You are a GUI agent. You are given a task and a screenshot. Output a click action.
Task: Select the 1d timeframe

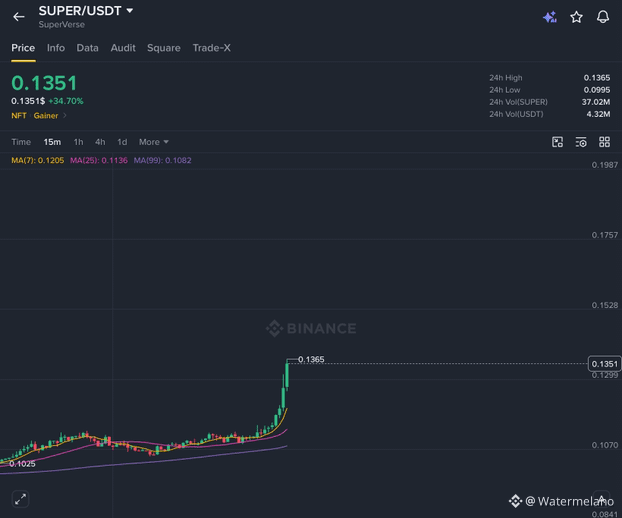click(122, 142)
